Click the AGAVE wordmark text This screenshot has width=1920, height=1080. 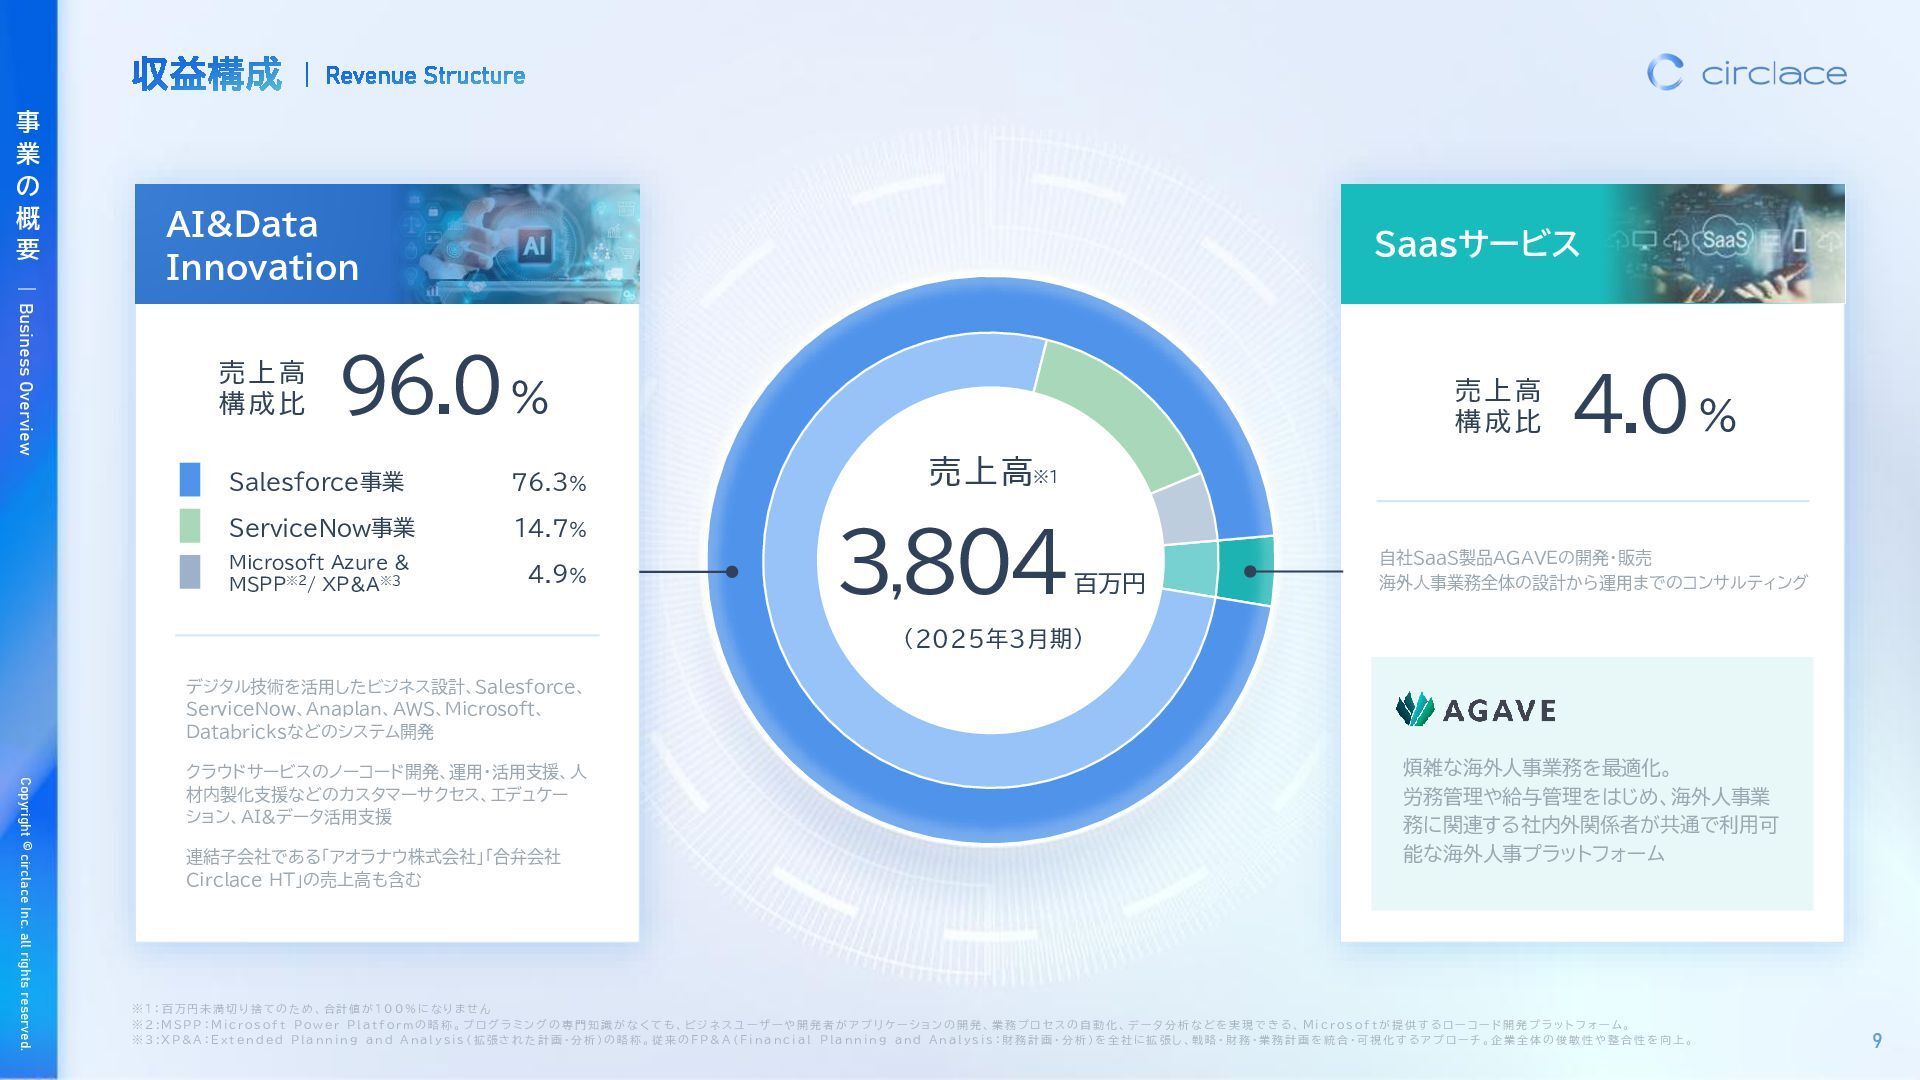click(1499, 711)
